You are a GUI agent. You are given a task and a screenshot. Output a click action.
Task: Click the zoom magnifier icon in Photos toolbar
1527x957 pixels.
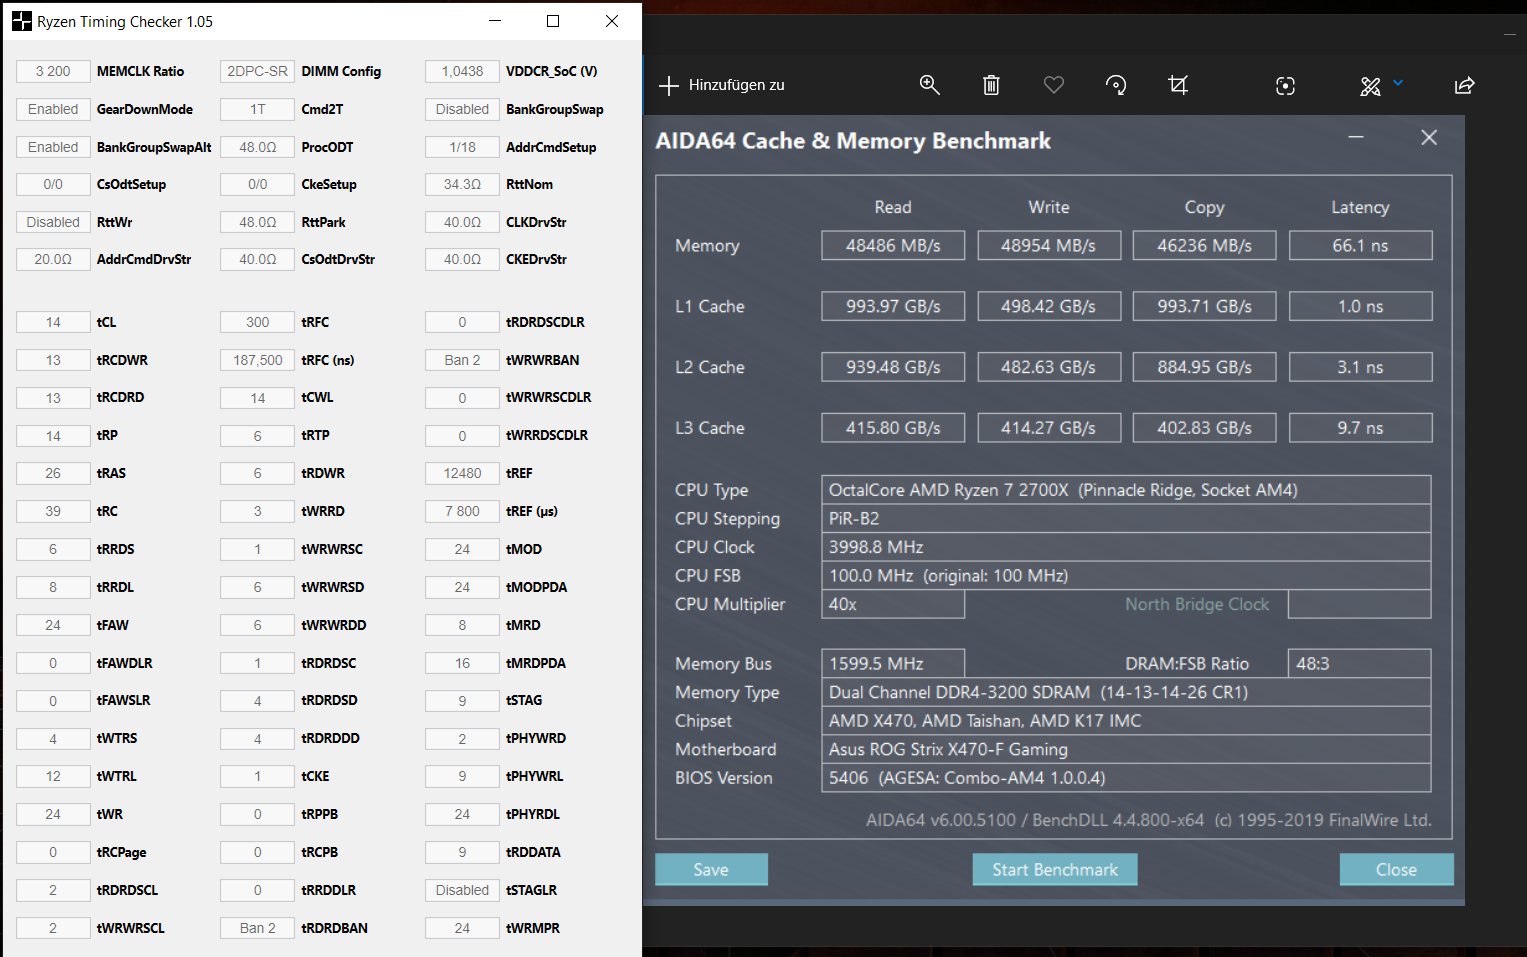pyautogui.click(x=929, y=85)
